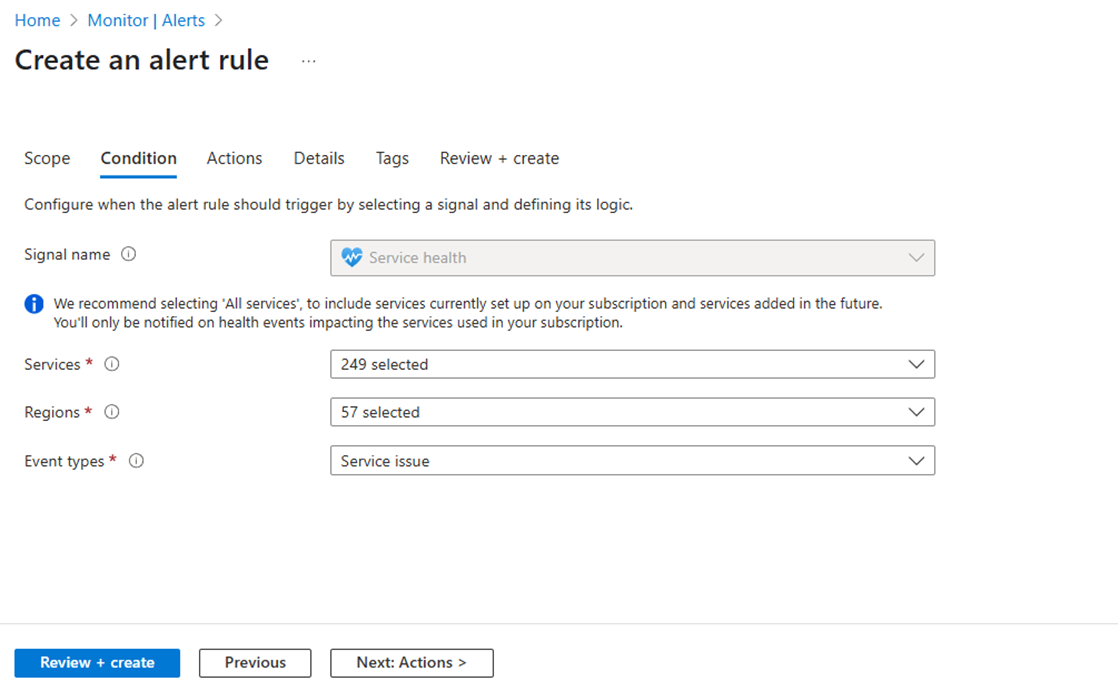
Task: Expand the disabled Service health signal dropdown
Action: (915, 257)
